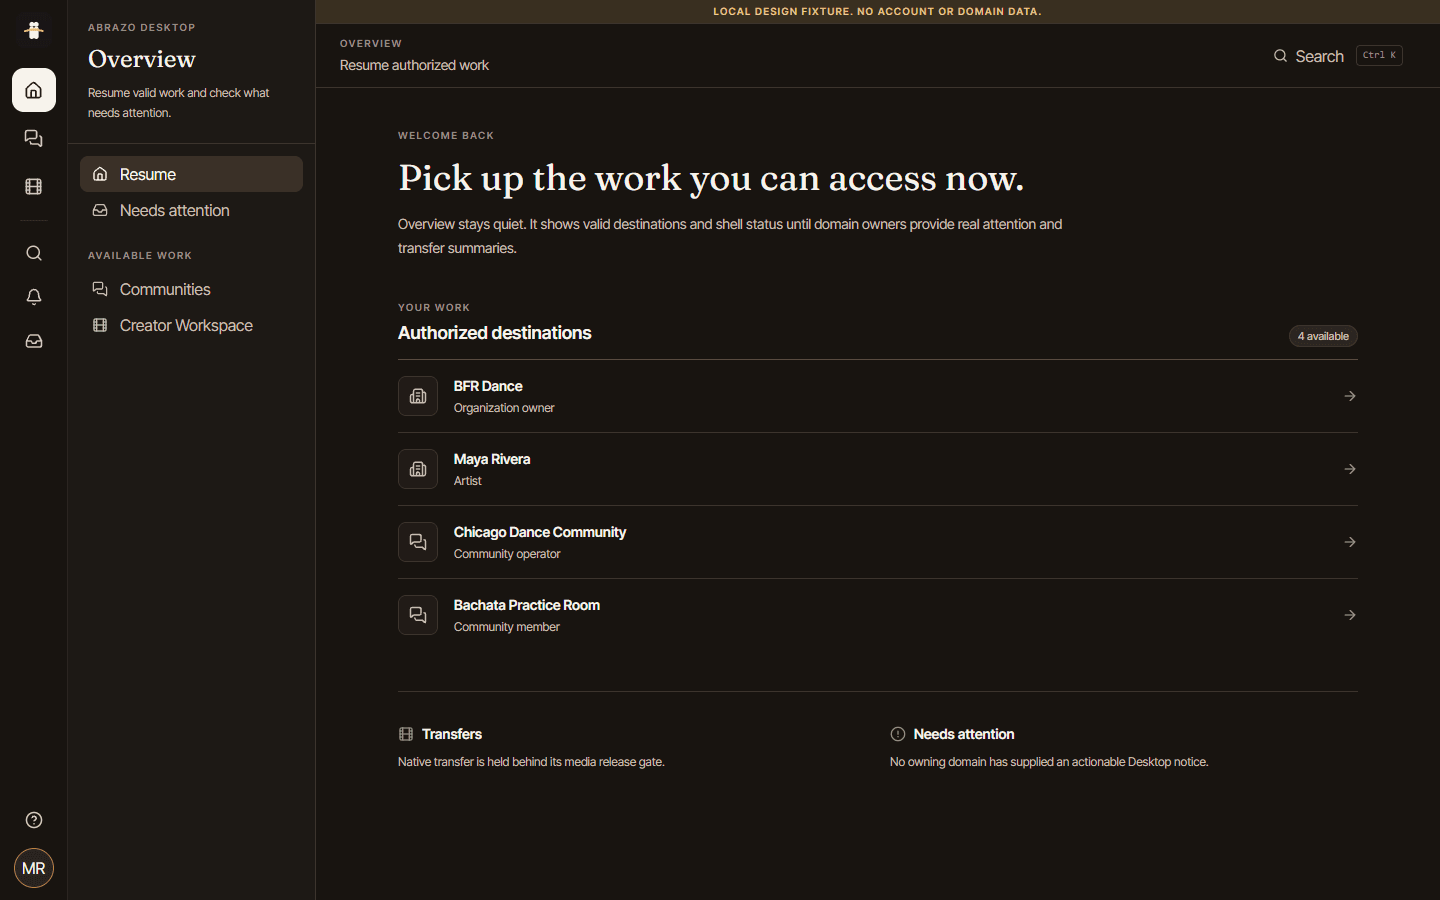Click the Transfers section heading
Viewport: 1440px width, 900px height.
click(x=452, y=734)
